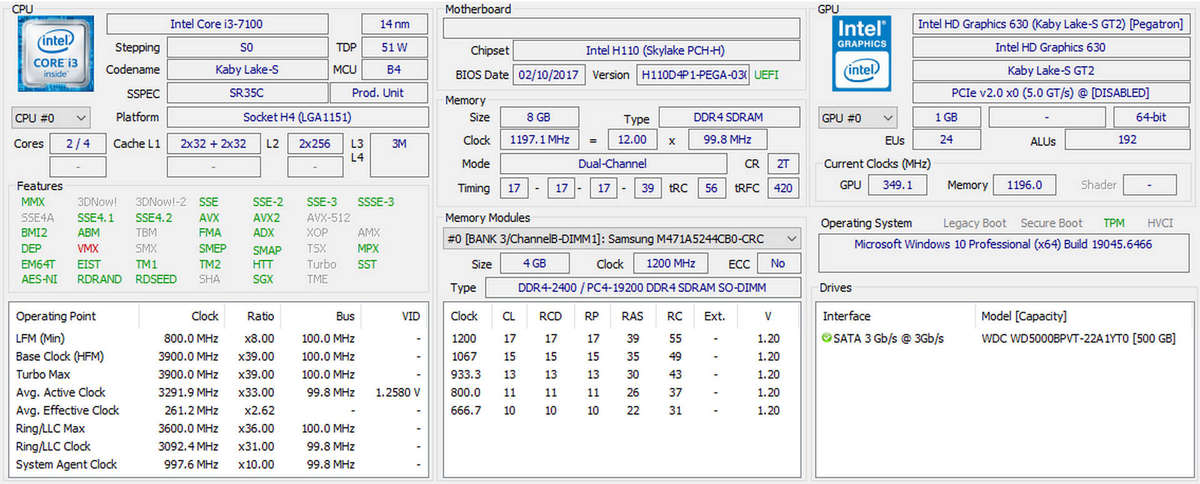Image resolution: width=1200 pixels, height=484 pixels.
Task: Click the Legacy Boot indicator
Action: 975,223
